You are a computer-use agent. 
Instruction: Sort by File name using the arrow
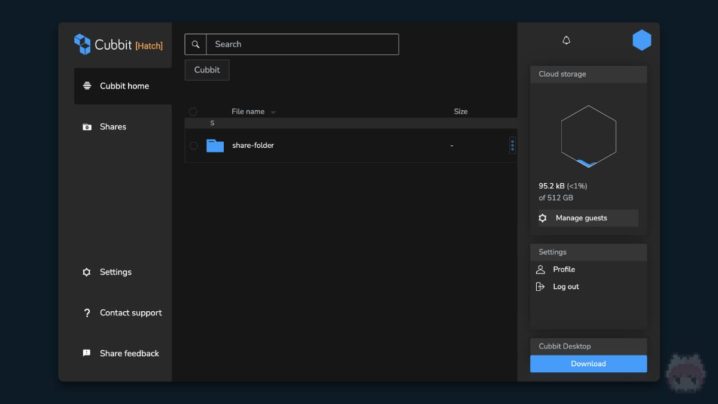273,112
